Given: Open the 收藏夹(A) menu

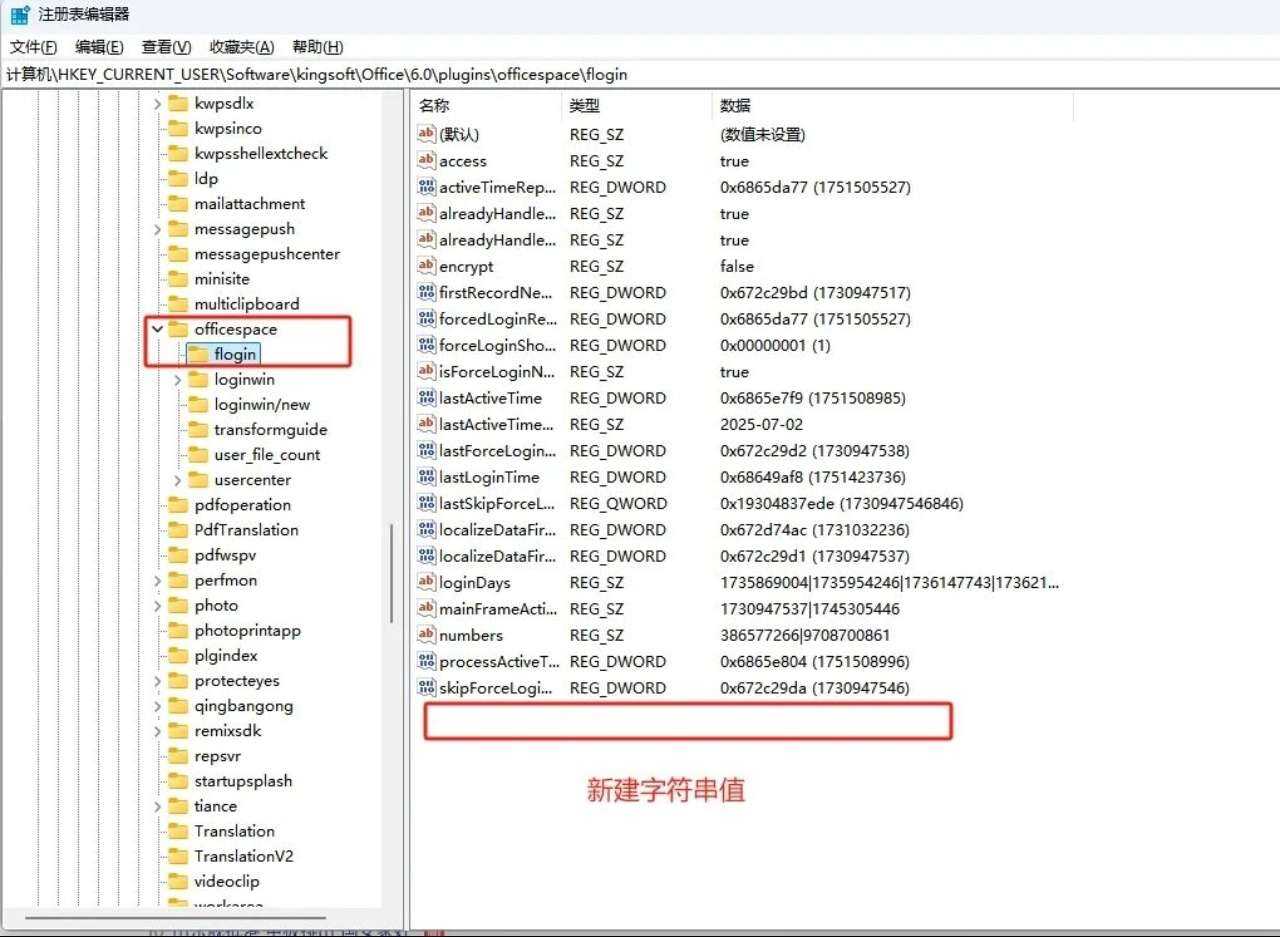Looking at the screenshot, I should pos(241,47).
